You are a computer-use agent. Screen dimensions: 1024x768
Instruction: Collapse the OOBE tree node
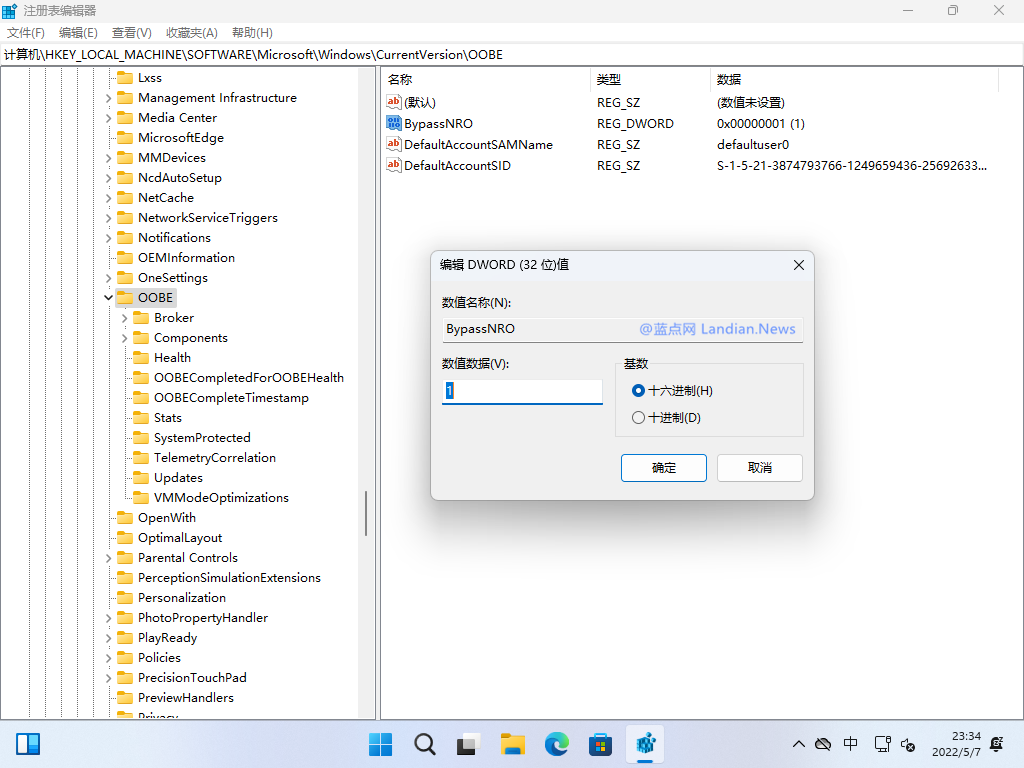point(108,298)
